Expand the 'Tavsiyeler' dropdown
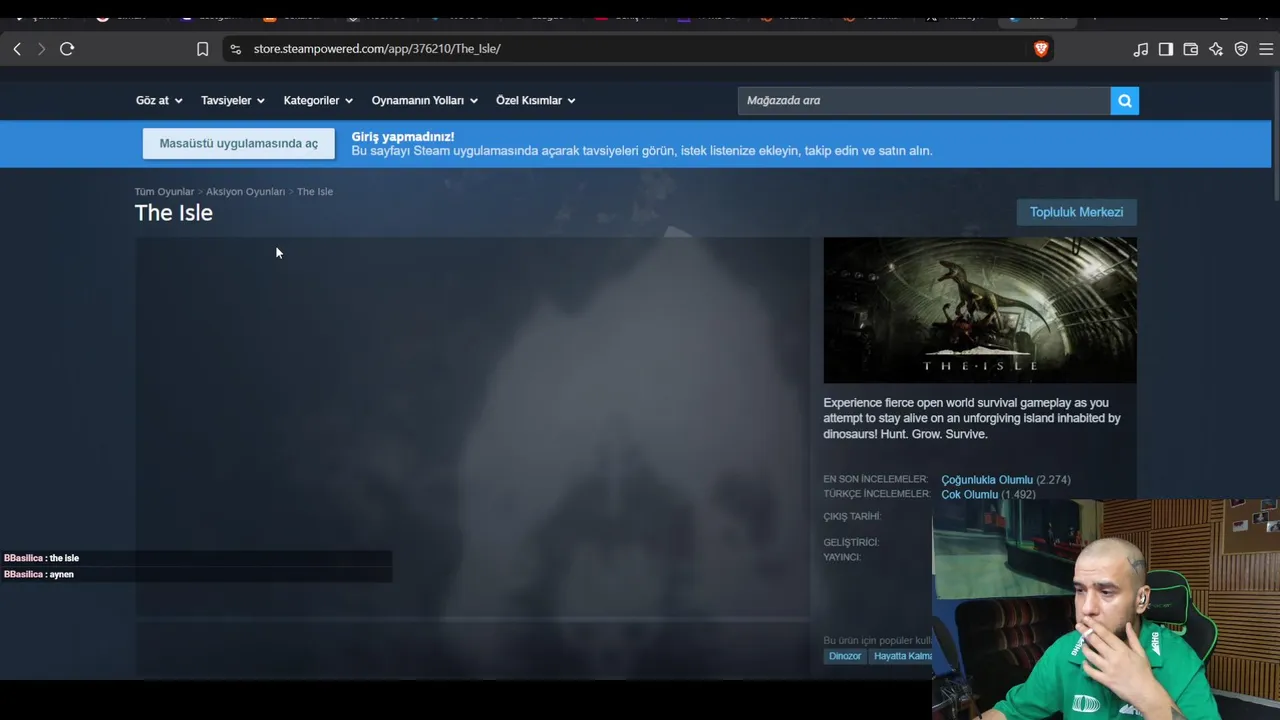 point(232,100)
